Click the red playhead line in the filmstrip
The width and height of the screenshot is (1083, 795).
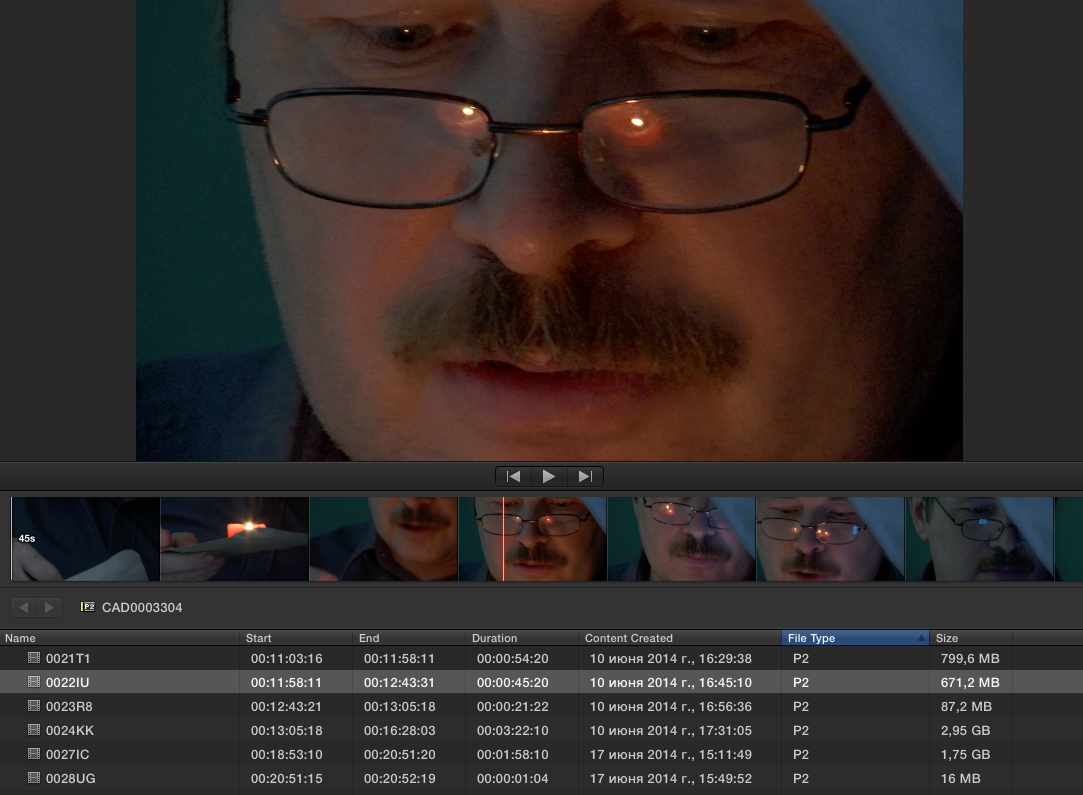[x=503, y=539]
